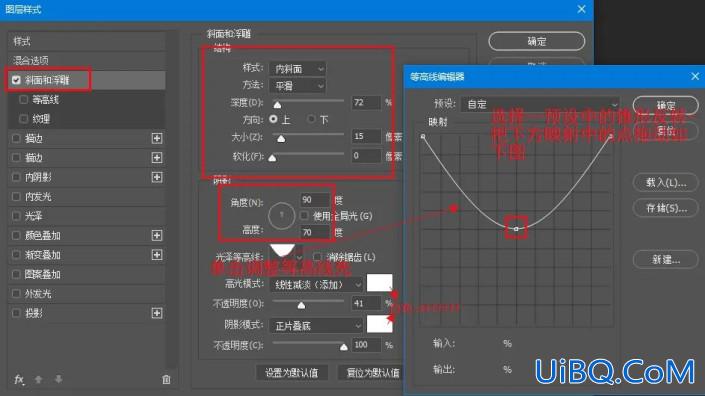Open the 方法 dropdown showing 平滑
Screen dimensions: 705x396
click(297, 85)
